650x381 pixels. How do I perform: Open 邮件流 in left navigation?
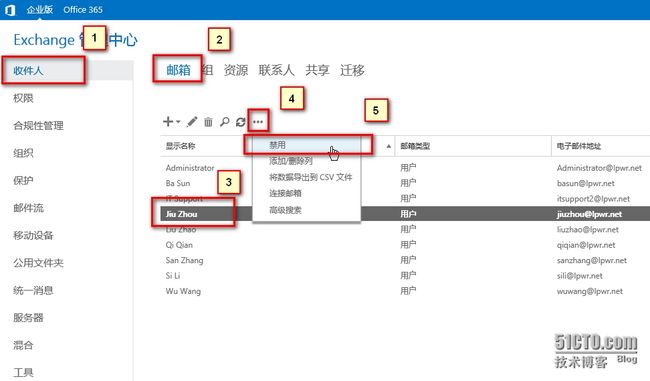pyautogui.click(x=28, y=208)
